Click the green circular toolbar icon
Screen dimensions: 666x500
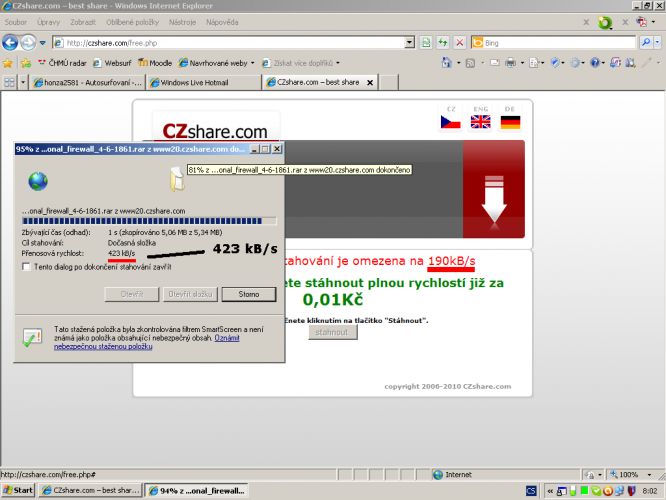605,22
